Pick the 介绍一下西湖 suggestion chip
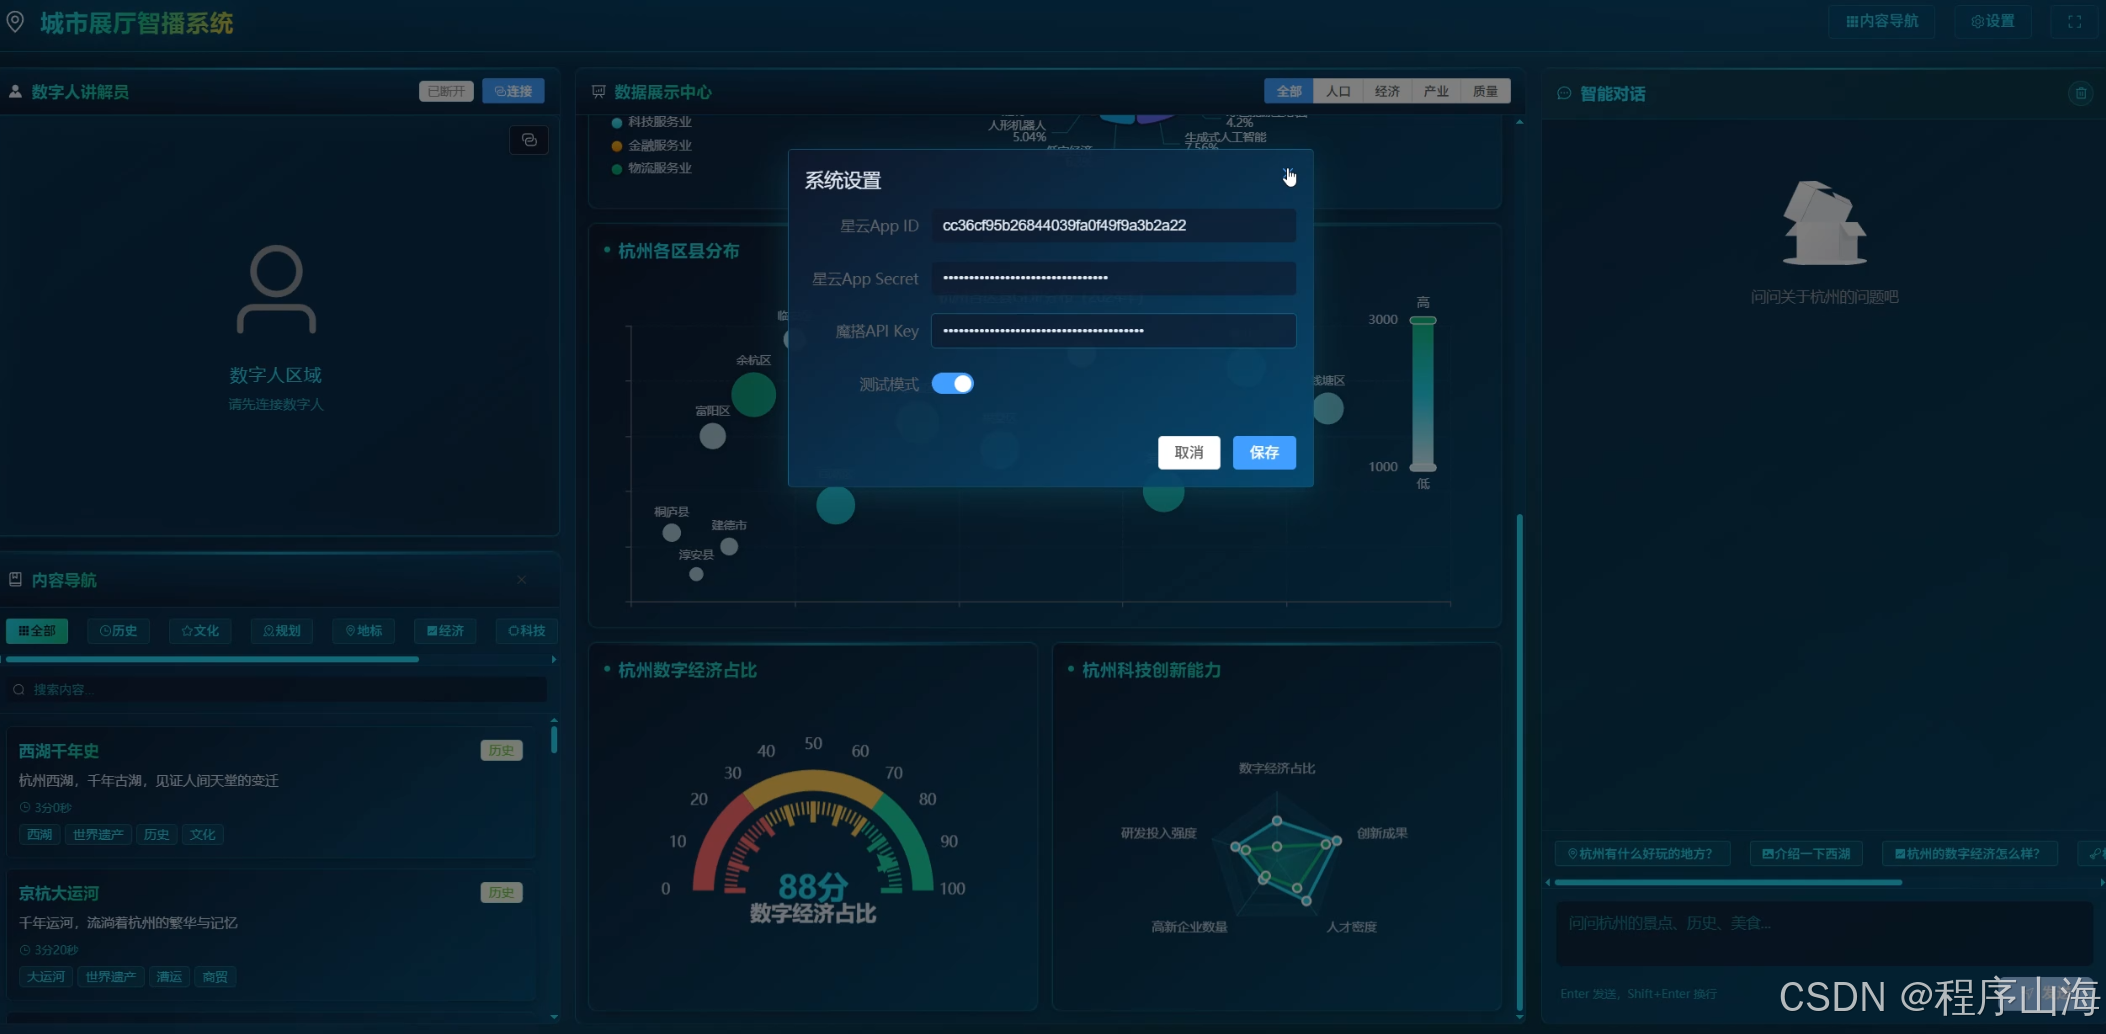The width and height of the screenshot is (2106, 1034). click(x=1806, y=854)
